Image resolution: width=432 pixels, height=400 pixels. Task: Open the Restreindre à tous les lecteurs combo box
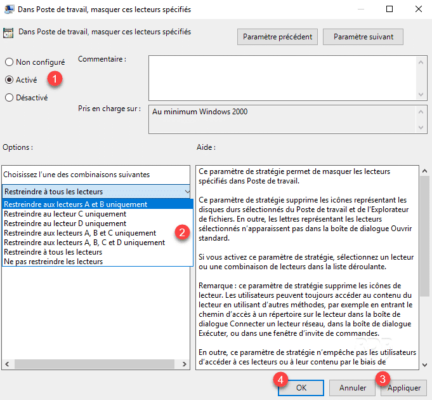96,192
